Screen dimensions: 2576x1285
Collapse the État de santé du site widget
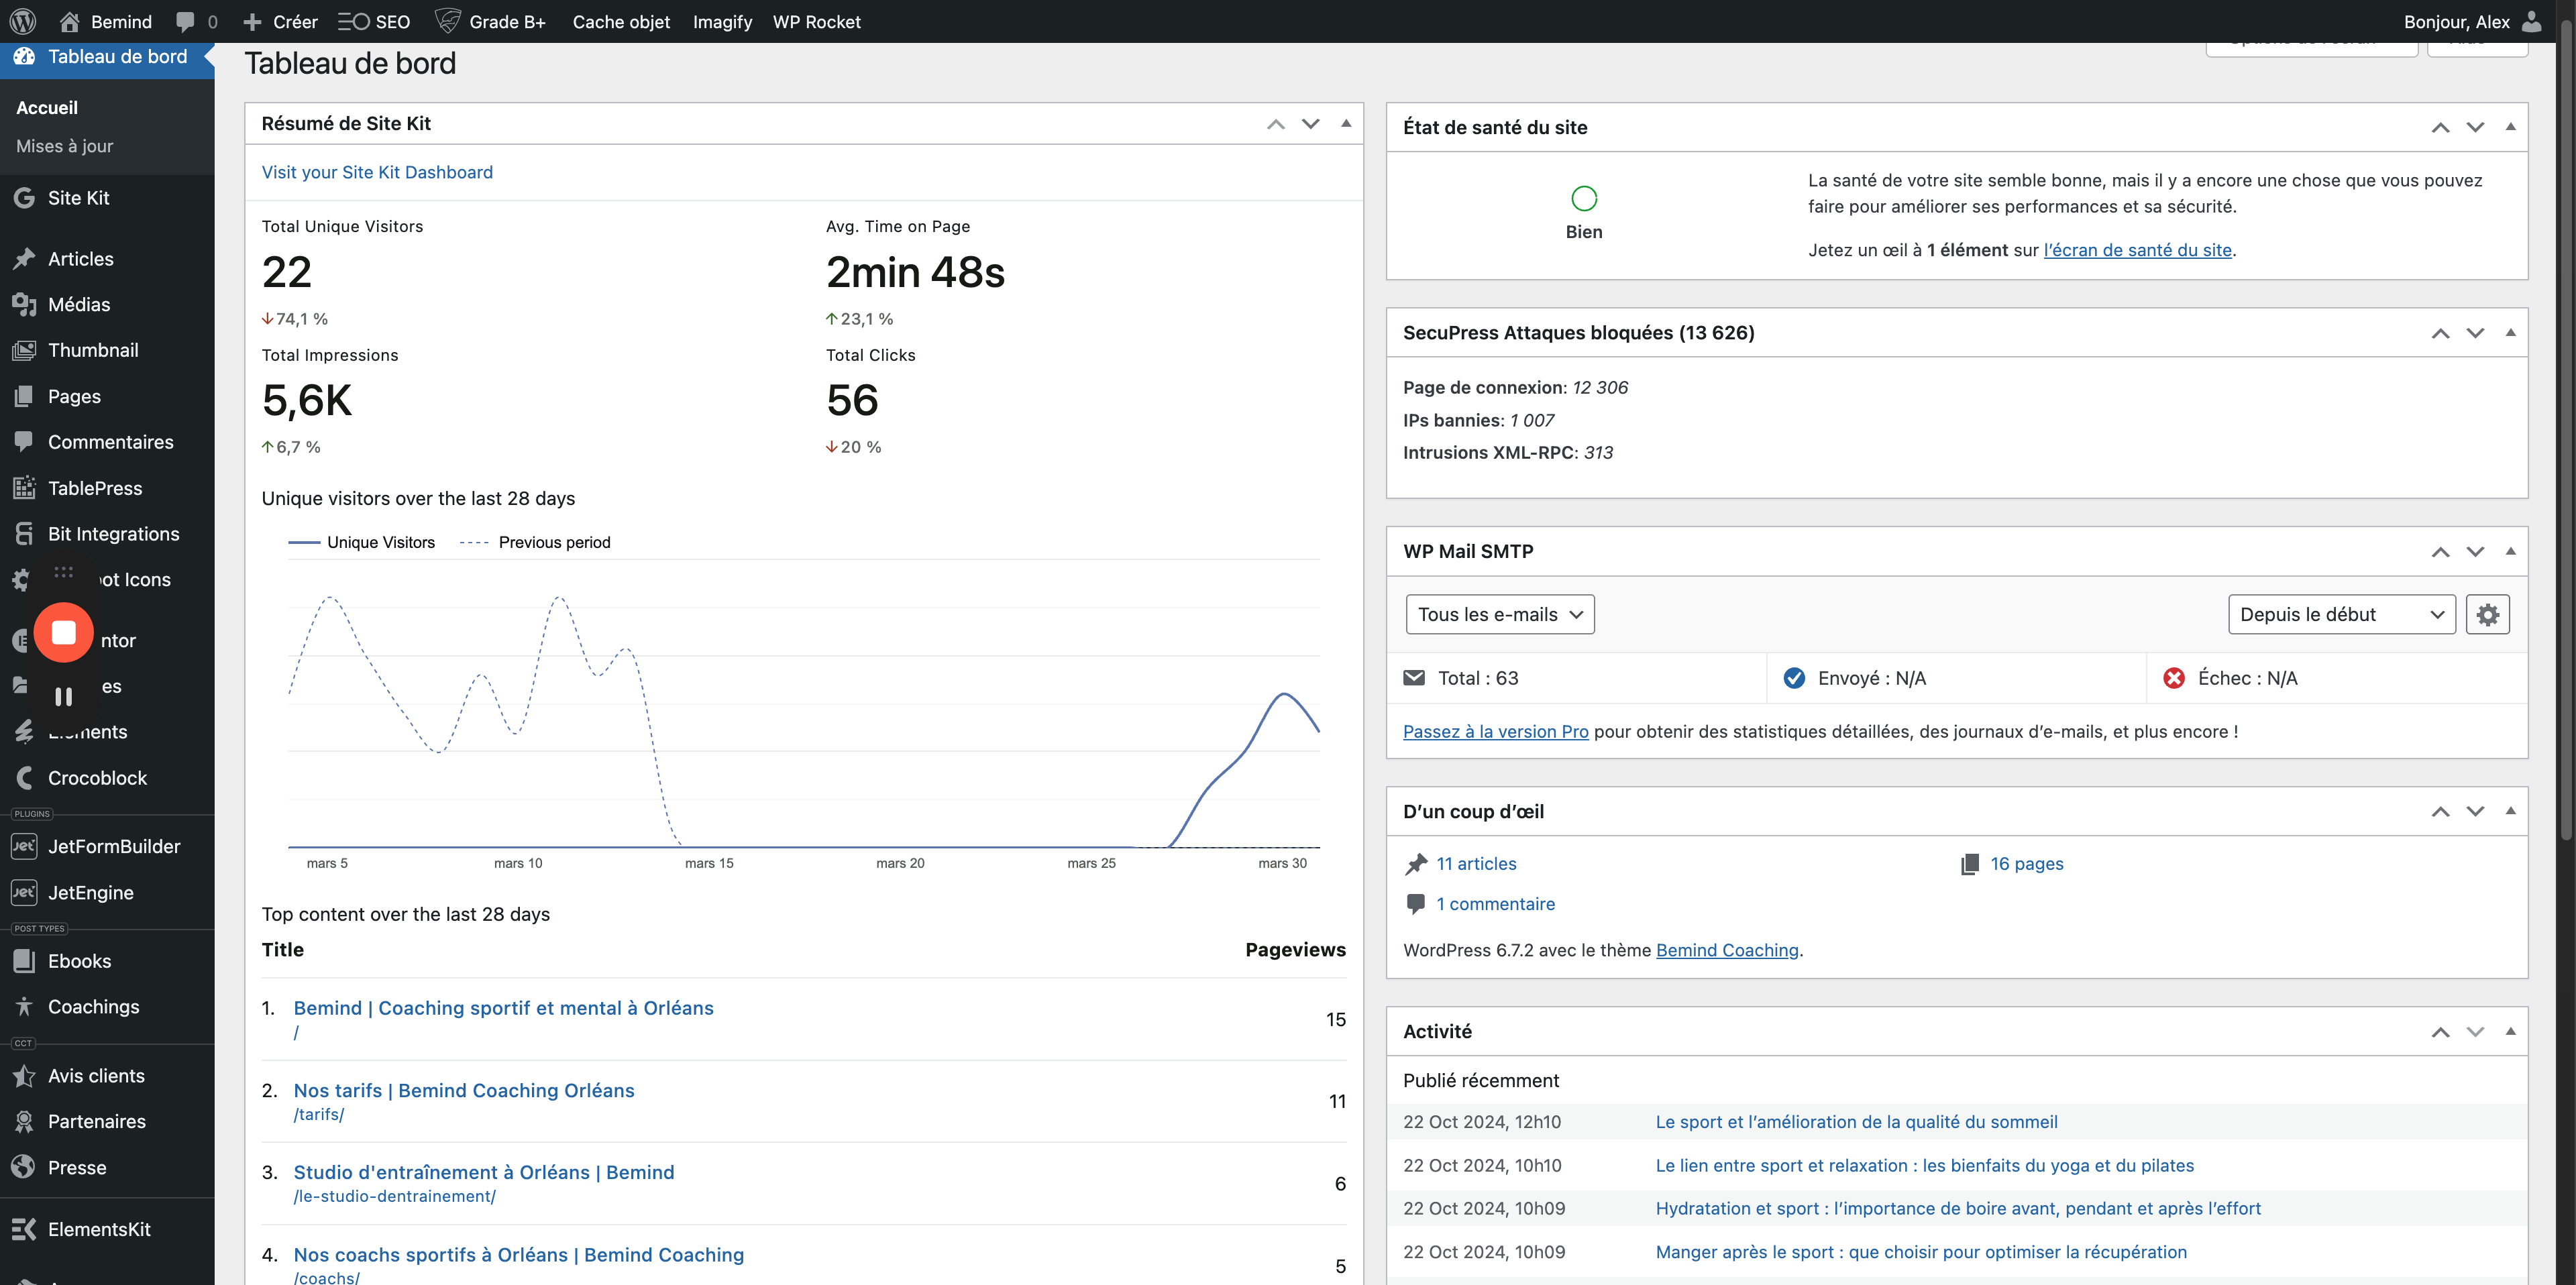coord(2510,127)
